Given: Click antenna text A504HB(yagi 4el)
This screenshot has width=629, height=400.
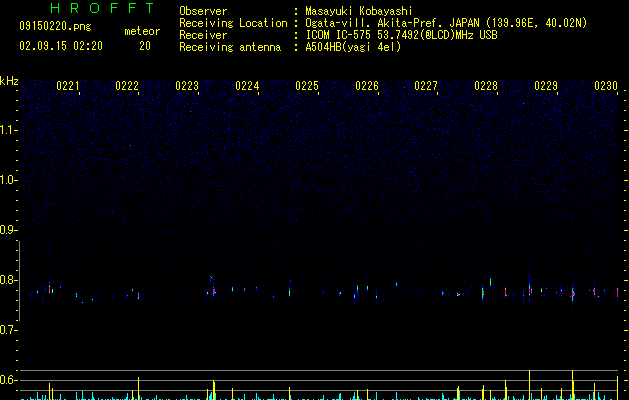Looking at the screenshot, I should [x=353, y=47].
